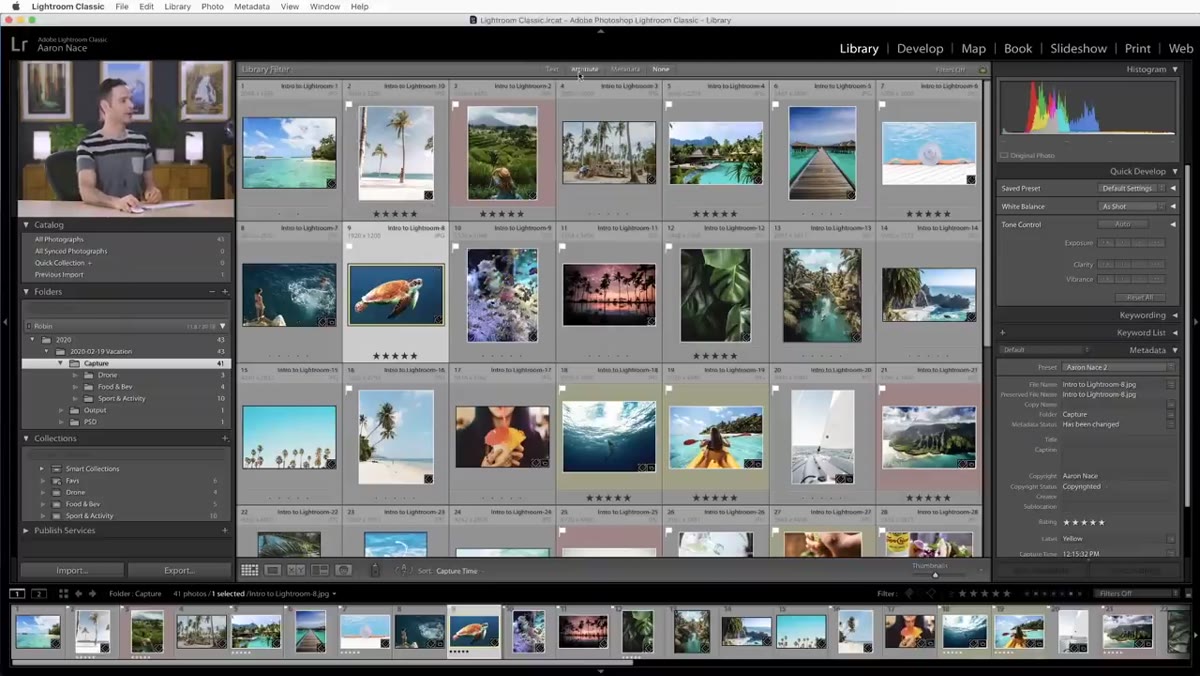Open the Metadata menu in menu bar
Image resolution: width=1200 pixels, height=676 pixels.
point(252,6)
